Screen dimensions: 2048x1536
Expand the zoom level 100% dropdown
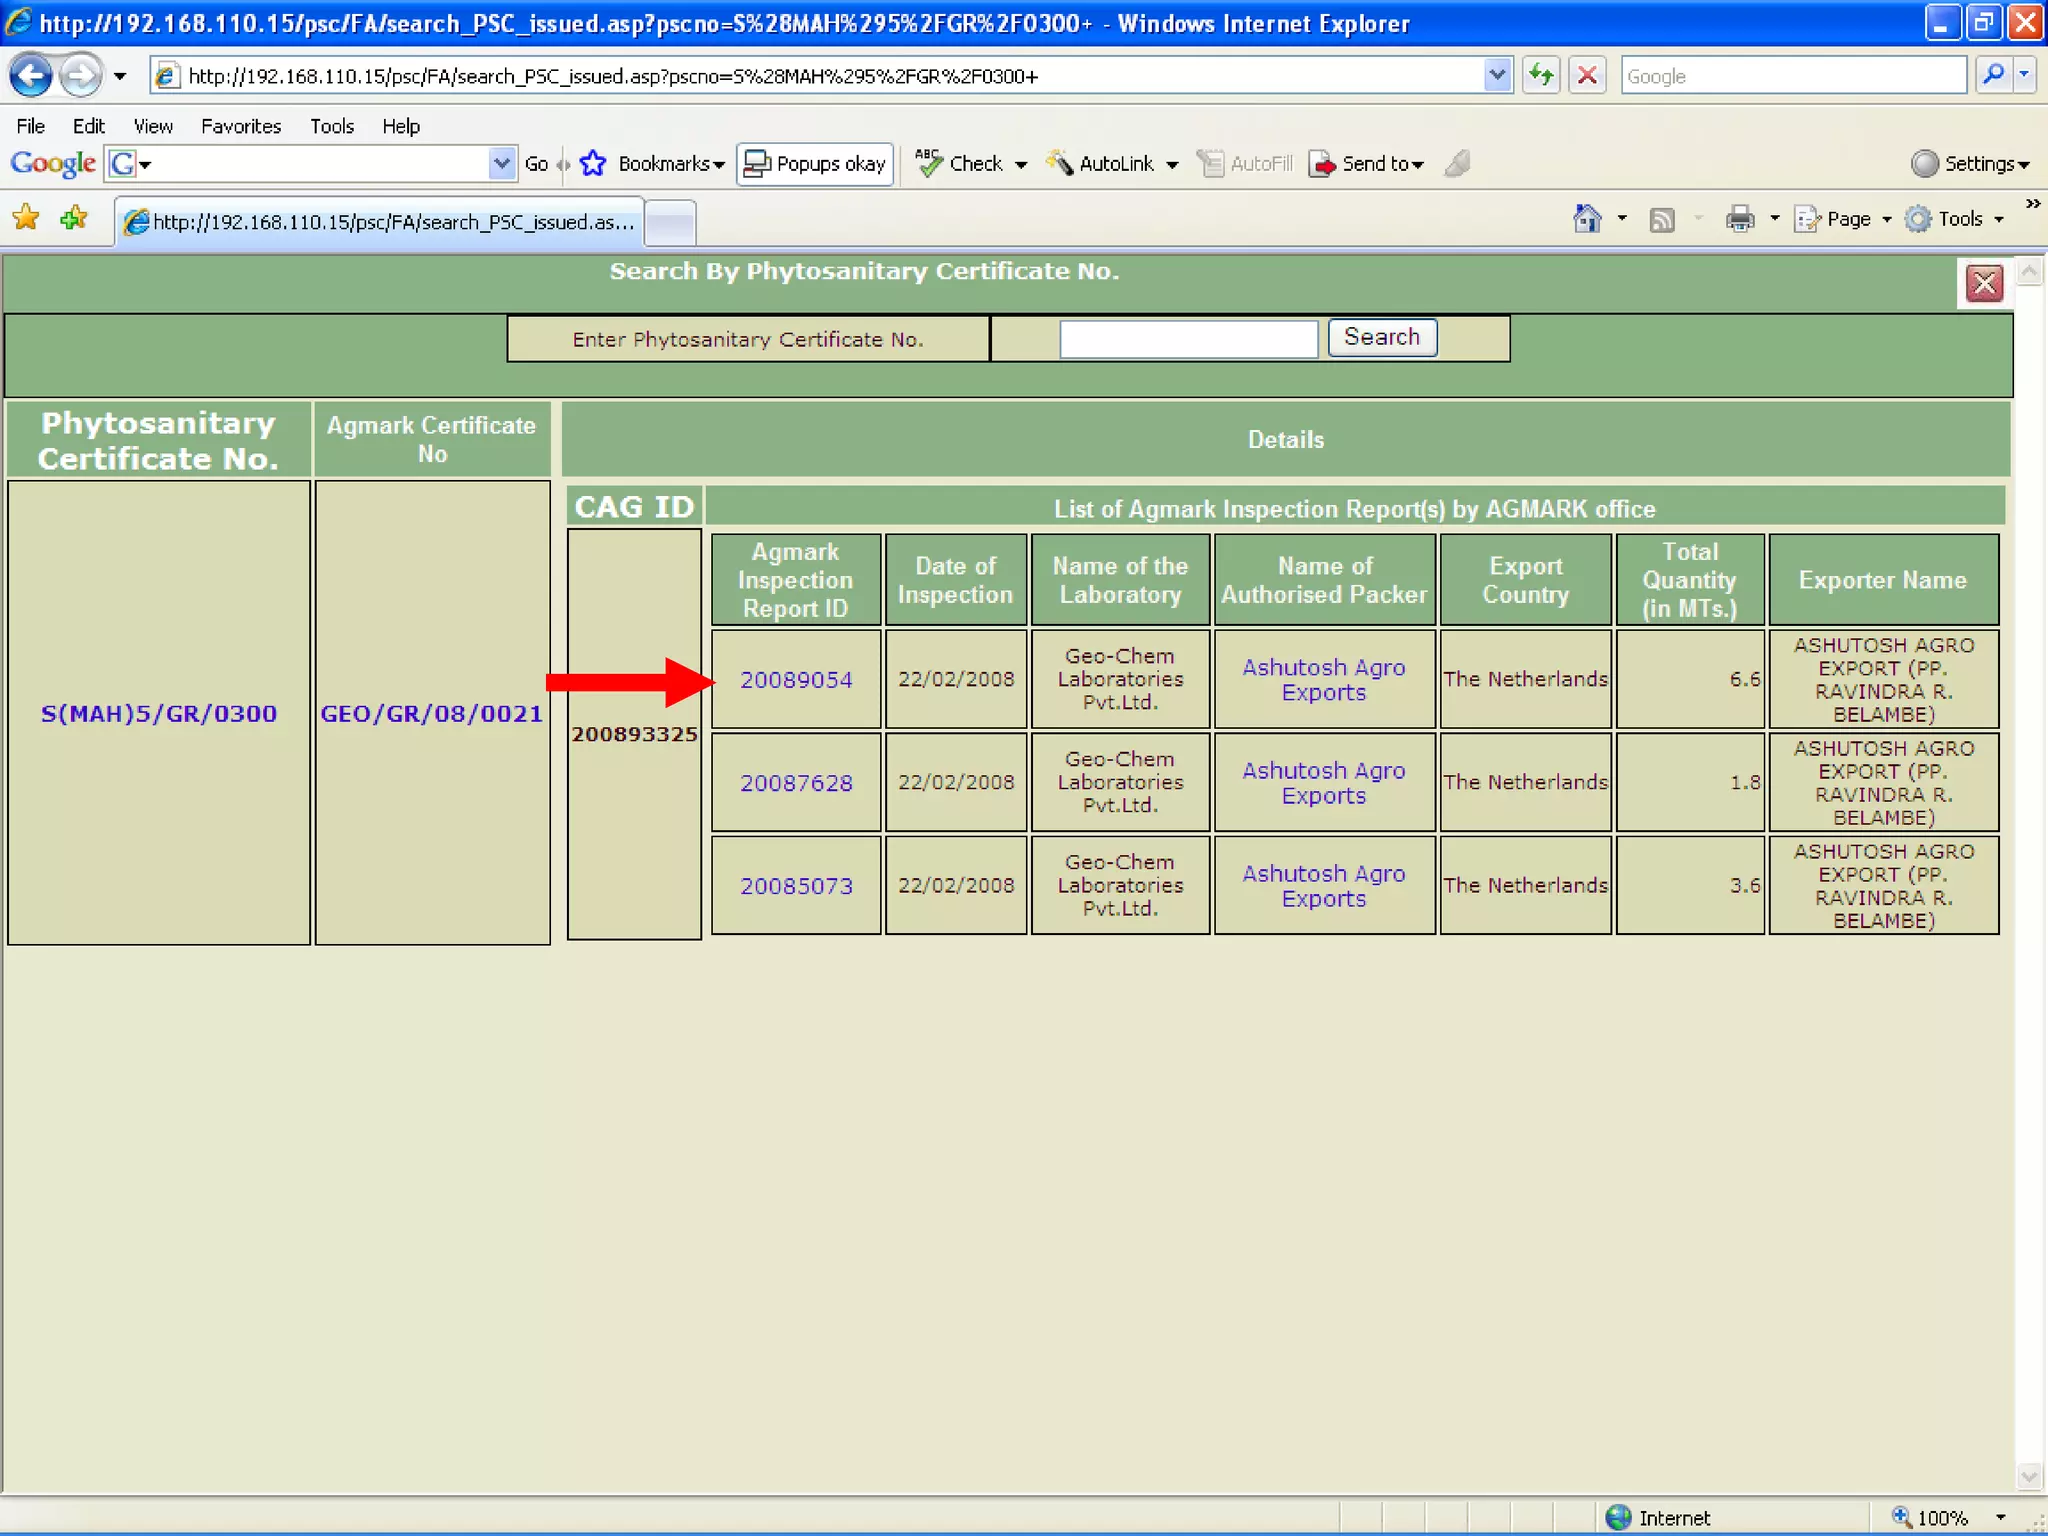(2000, 1517)
